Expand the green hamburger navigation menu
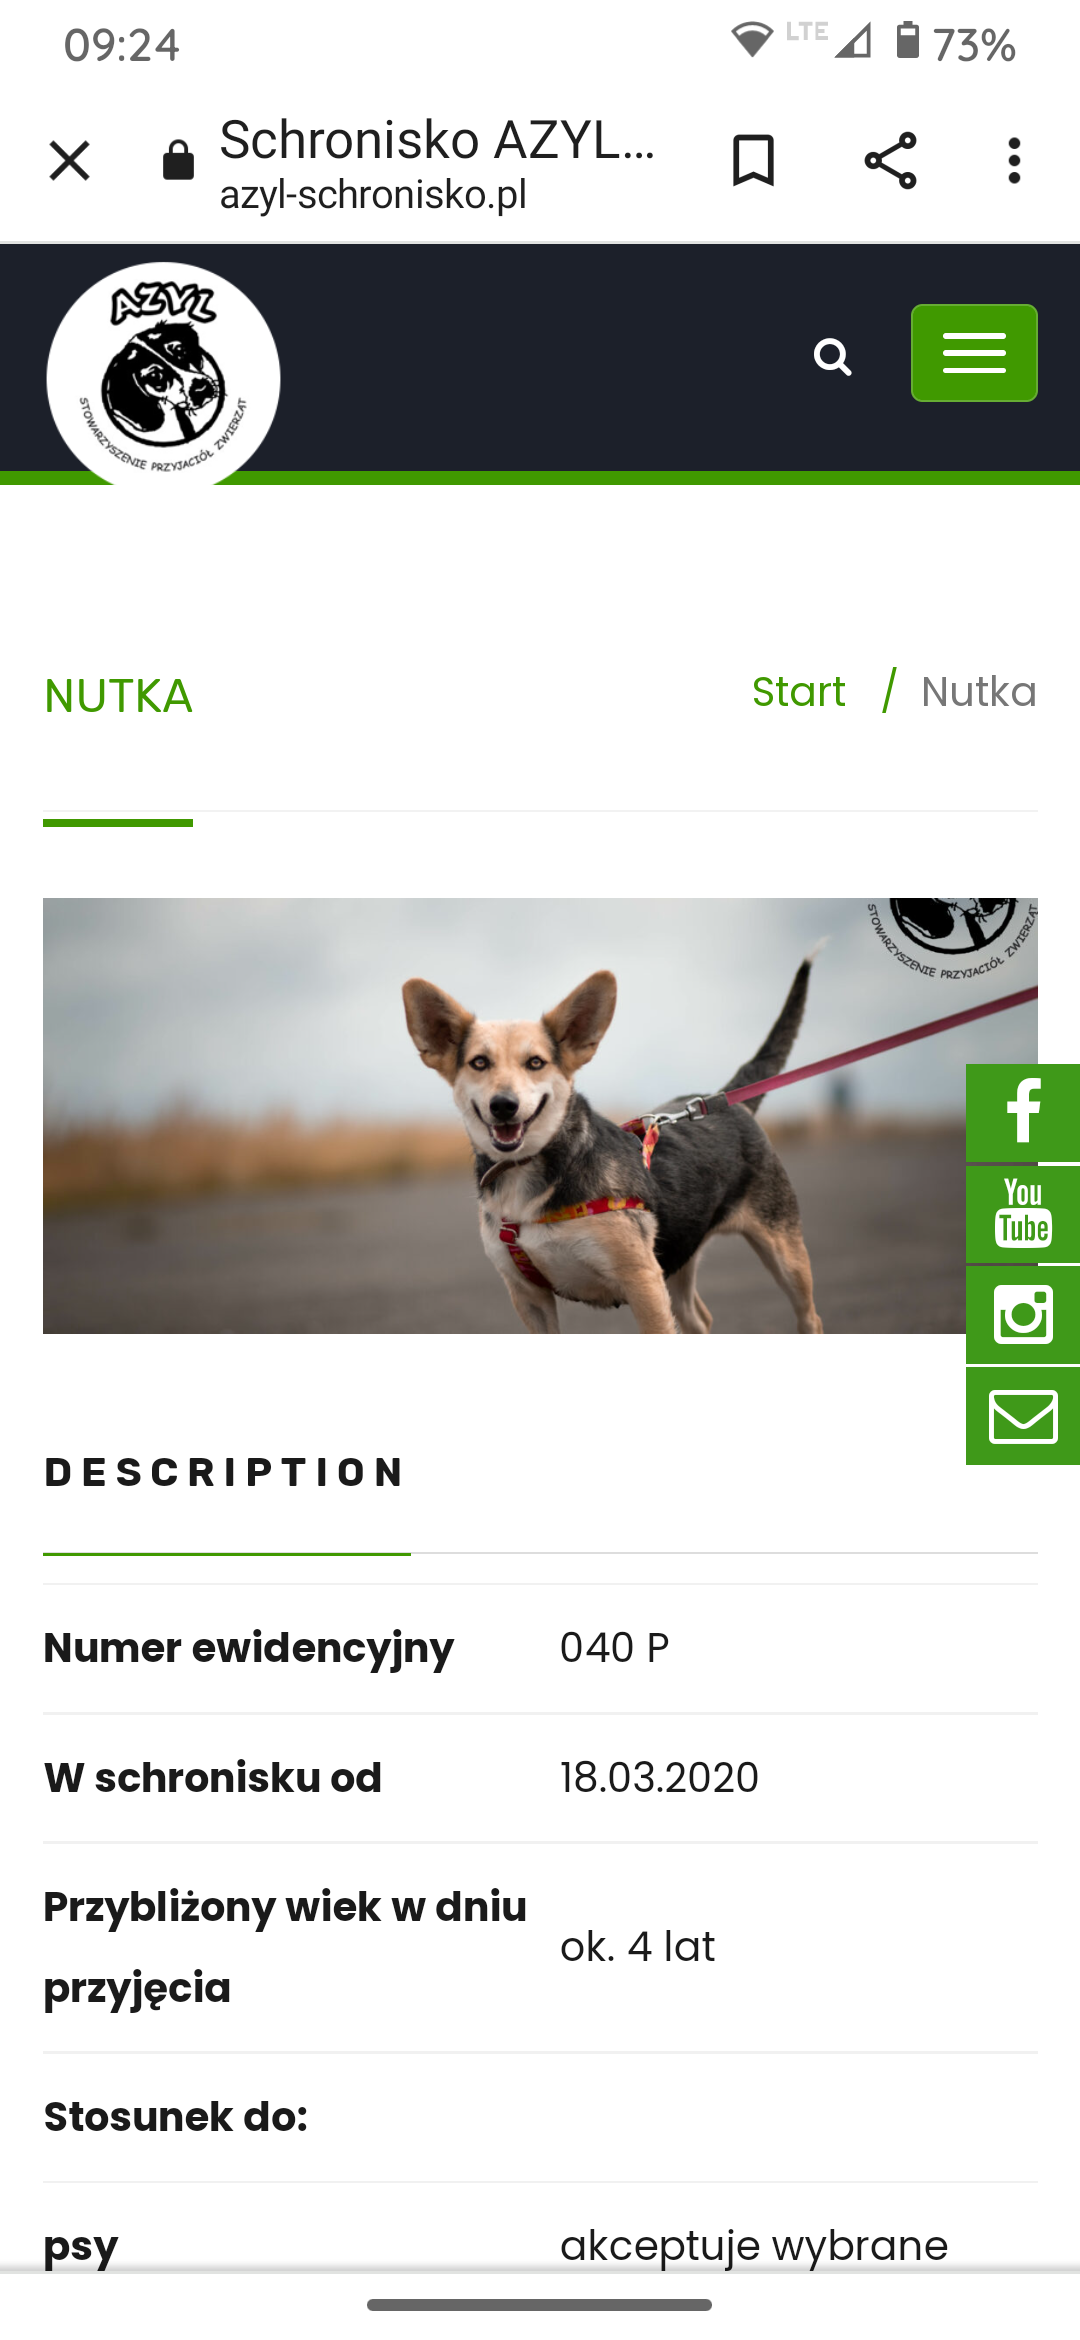The height and width of the screenshot is (2340, 1080). (974, 353)
